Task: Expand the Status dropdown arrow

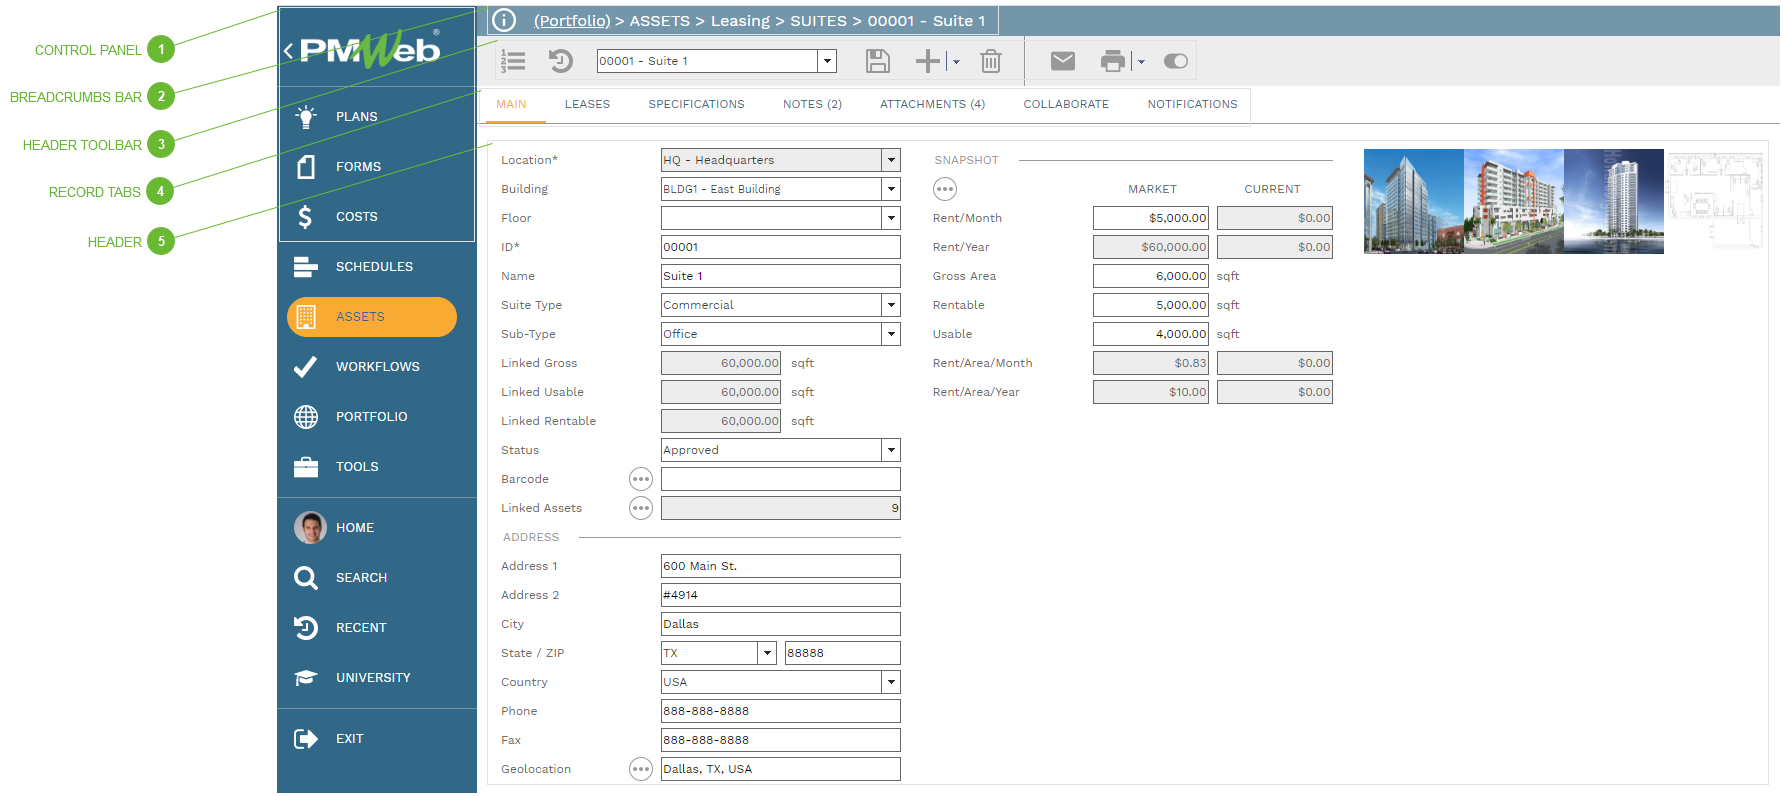Action: pyautogui.click(x=890, y=450)
